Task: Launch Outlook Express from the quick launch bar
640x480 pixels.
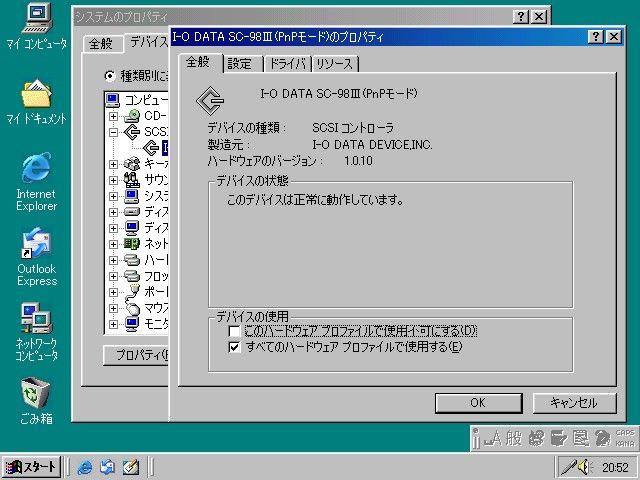Action: [x=108, y=467]
